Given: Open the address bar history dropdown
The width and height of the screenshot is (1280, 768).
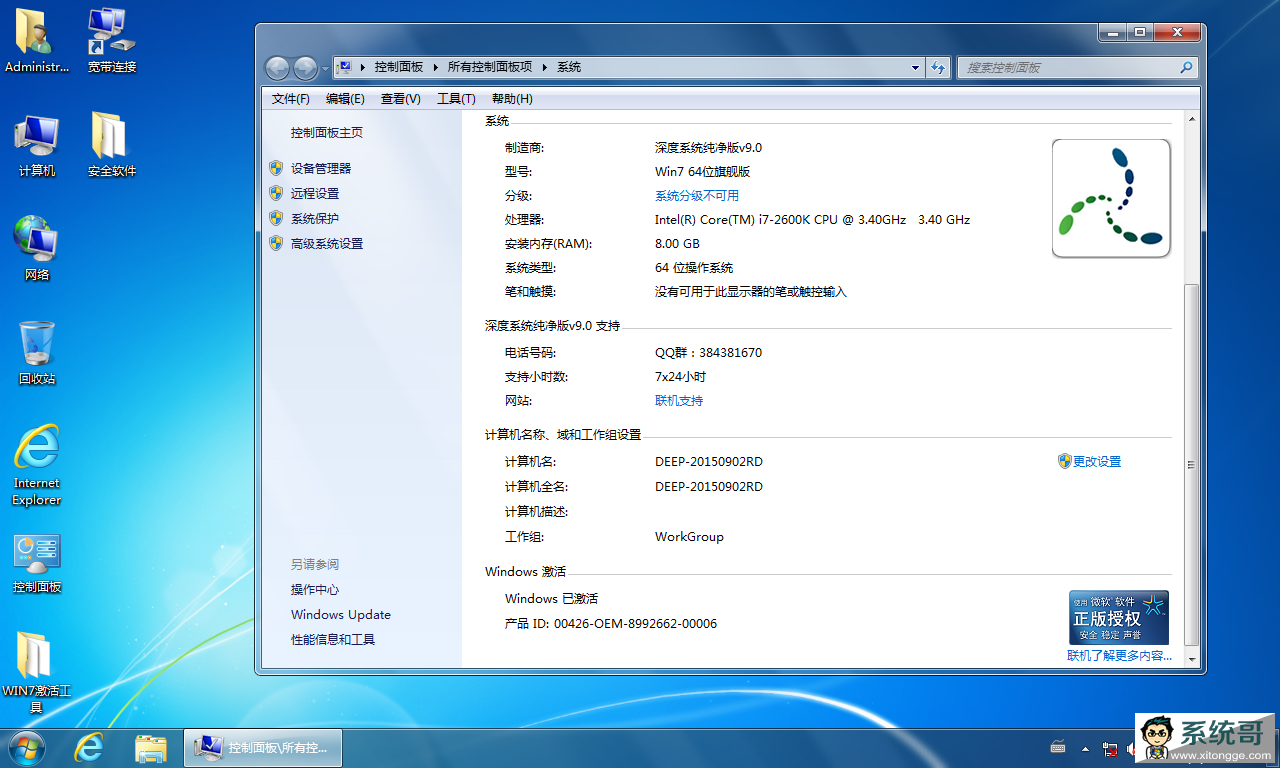Looking at the screenshot, I should pos(916,67).
